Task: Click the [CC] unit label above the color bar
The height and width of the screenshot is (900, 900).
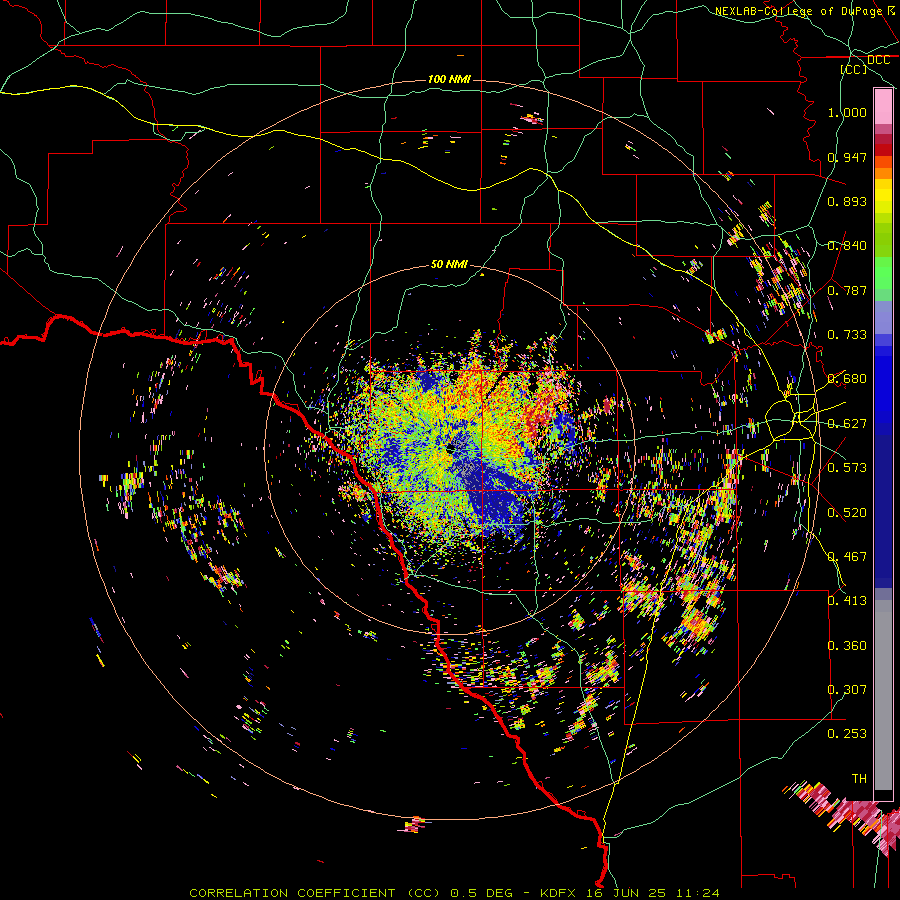Action: click(854, 69)
